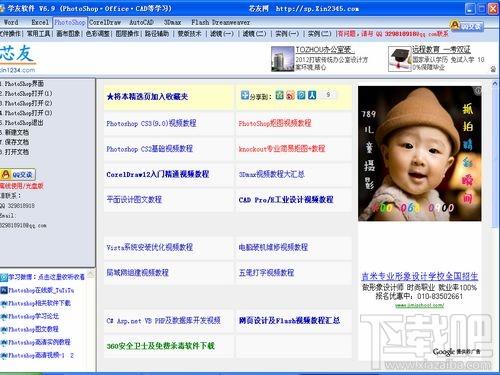Open the 路径辅助 submenu

157,34
